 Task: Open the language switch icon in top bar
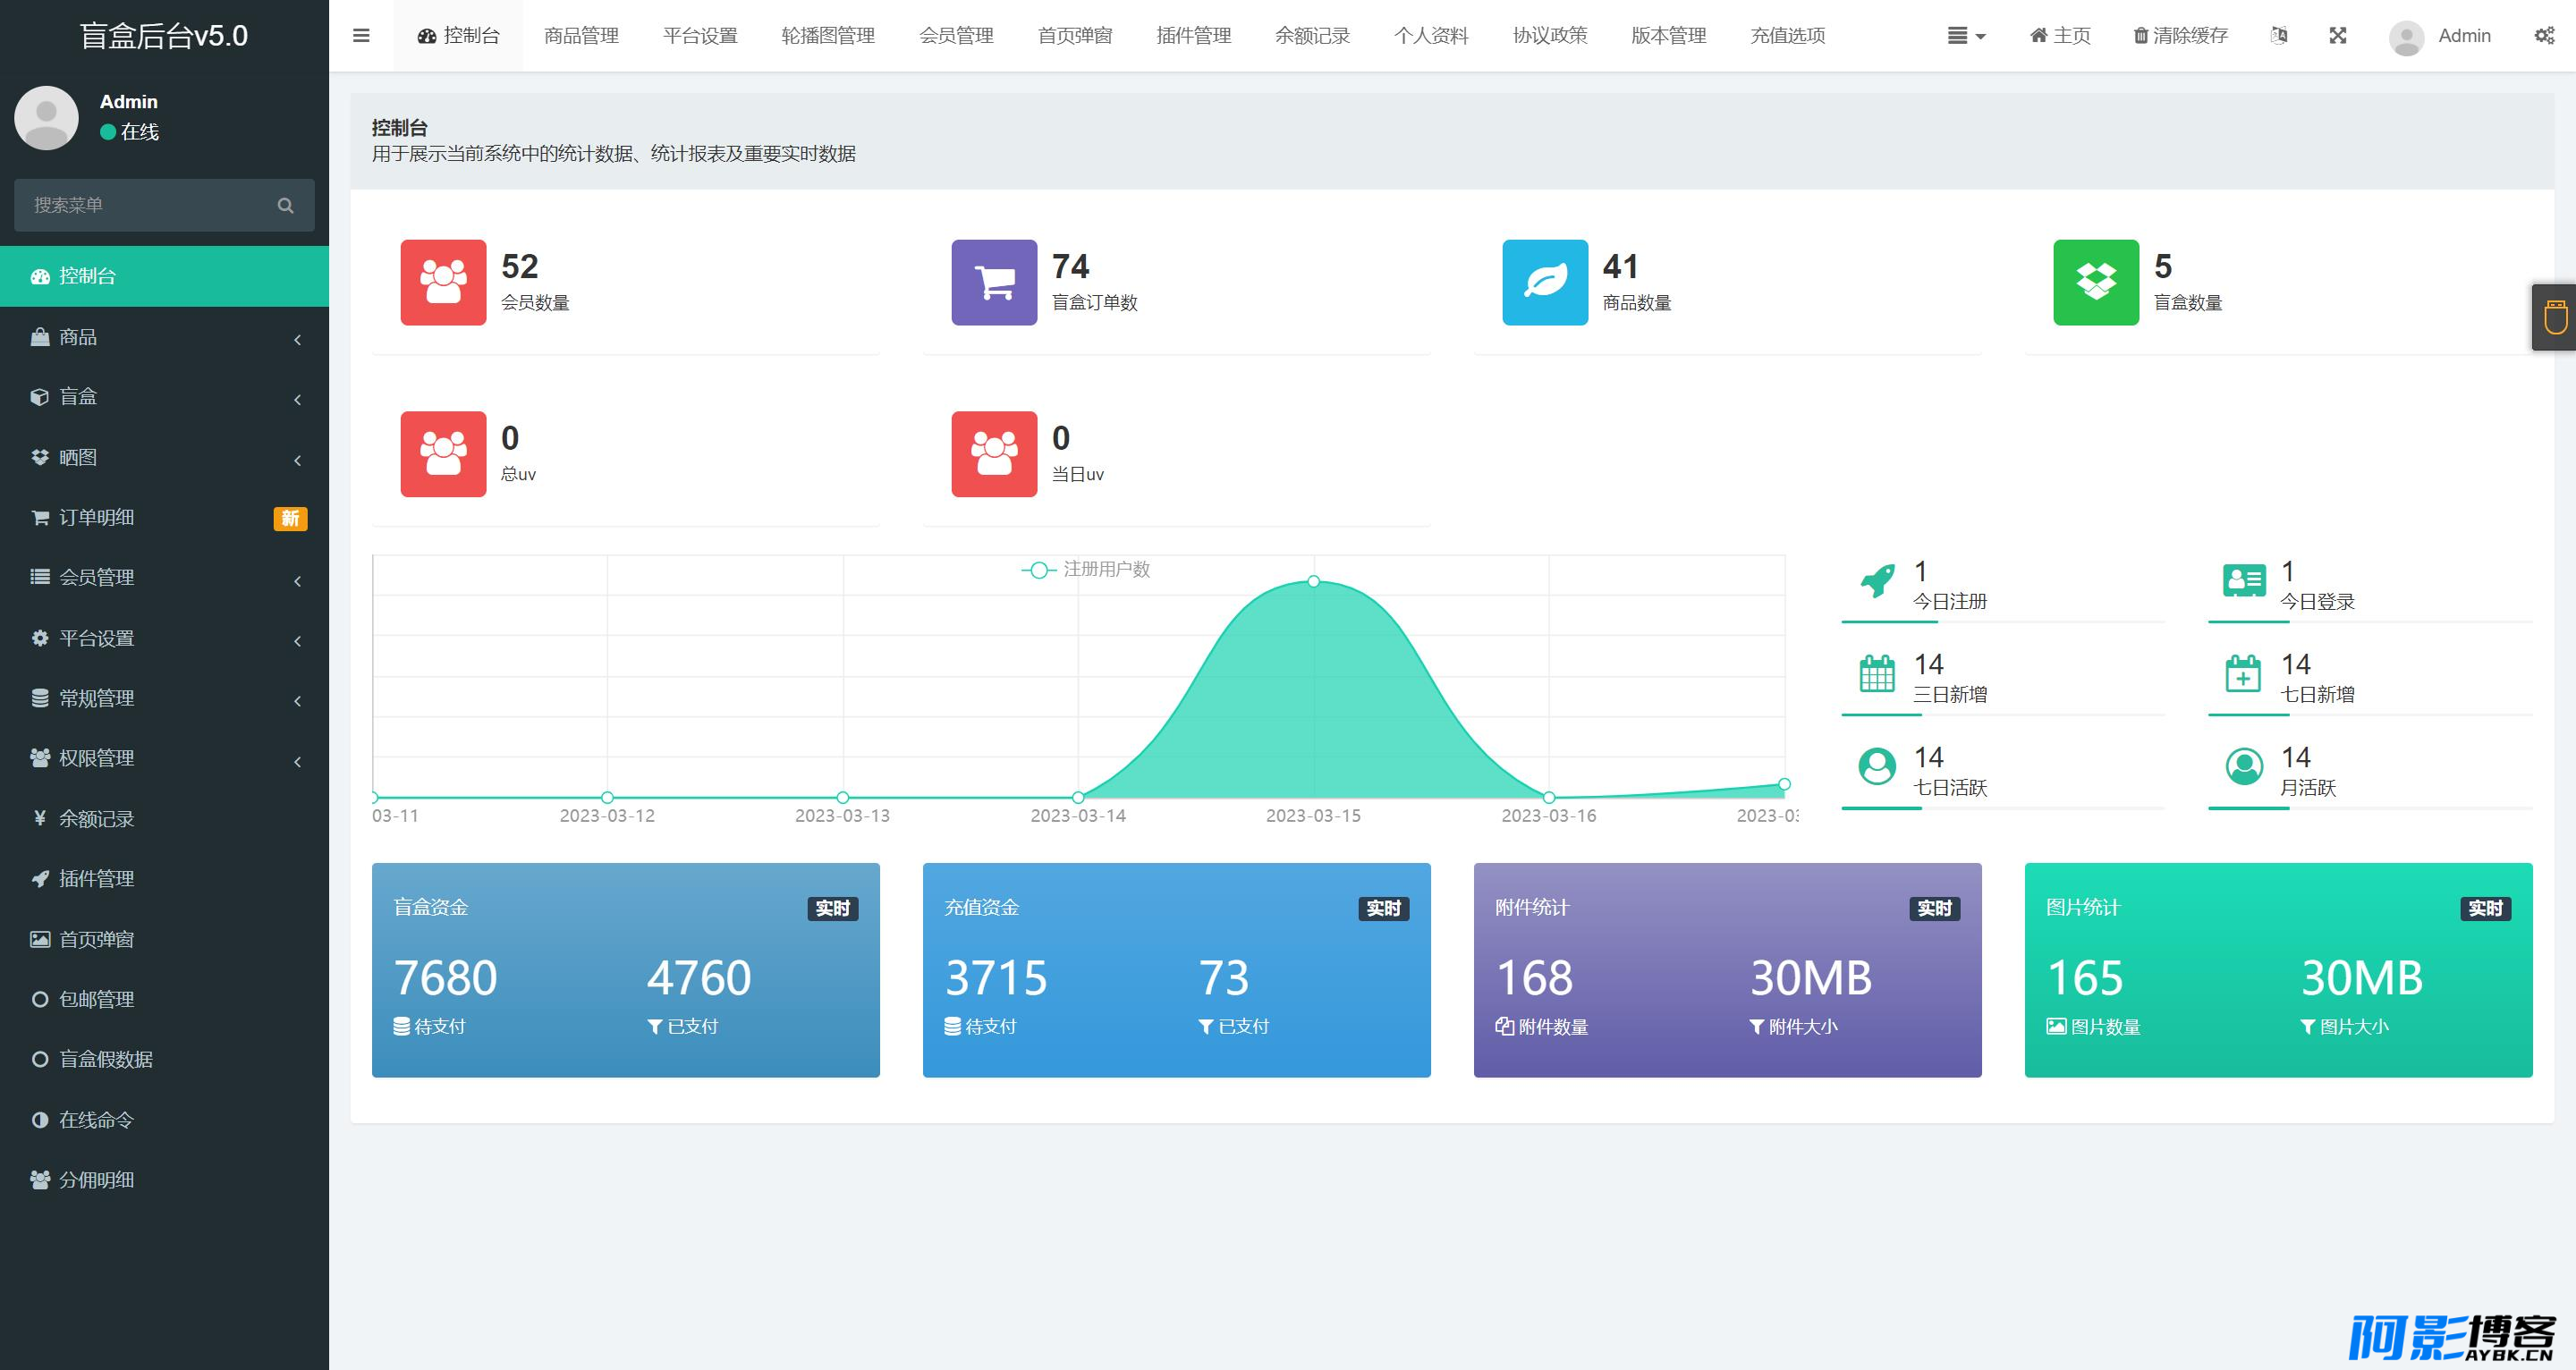pos(2278,36)
